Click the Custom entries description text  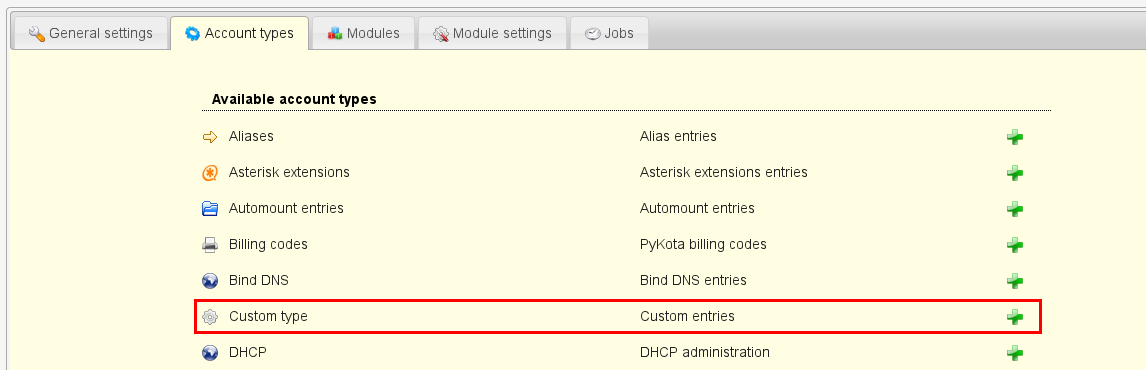click(x=687, y=316)
